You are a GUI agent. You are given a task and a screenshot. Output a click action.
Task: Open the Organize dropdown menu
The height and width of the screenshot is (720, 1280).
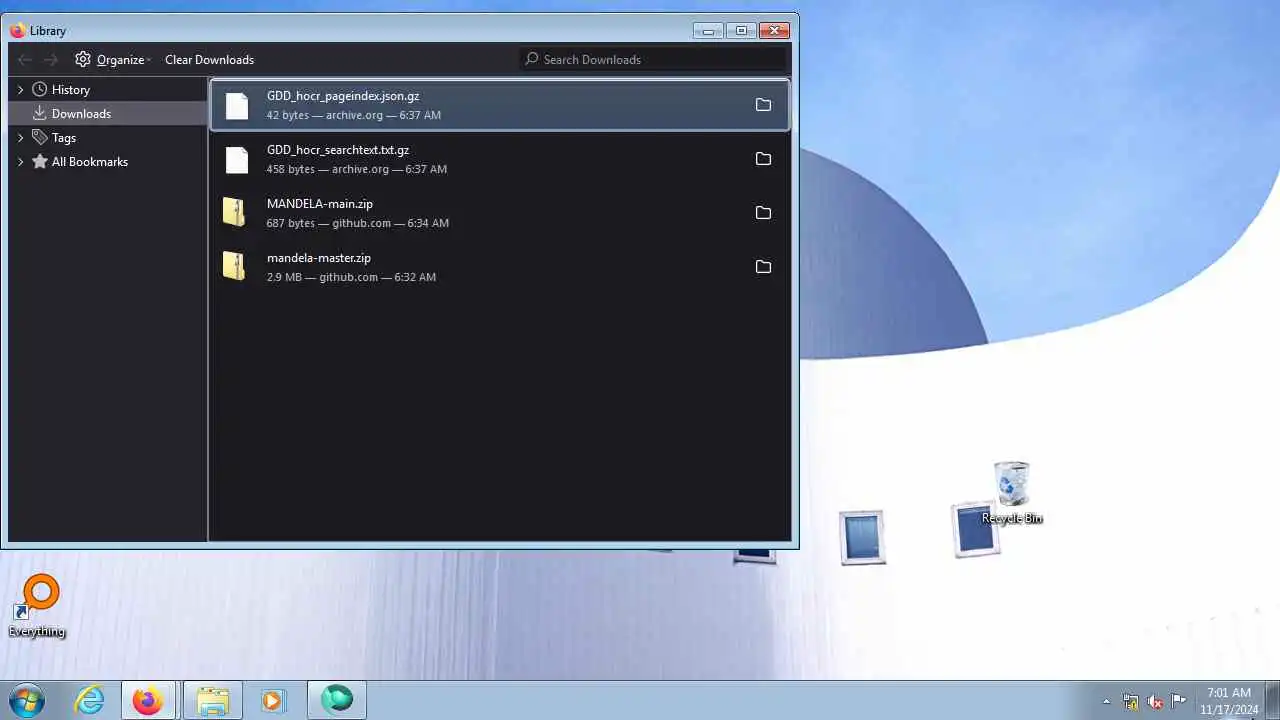coord(113,60)
